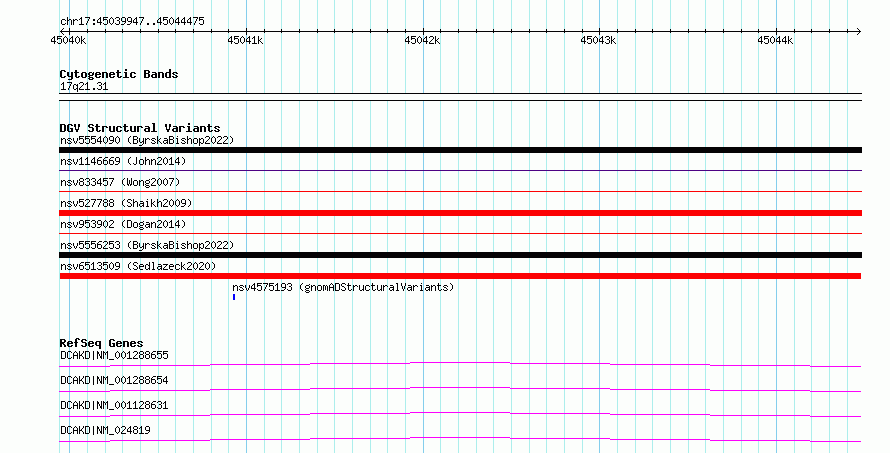Click the magenta intron line of NM_024819

pyautogui.click(x=460, y=439)
